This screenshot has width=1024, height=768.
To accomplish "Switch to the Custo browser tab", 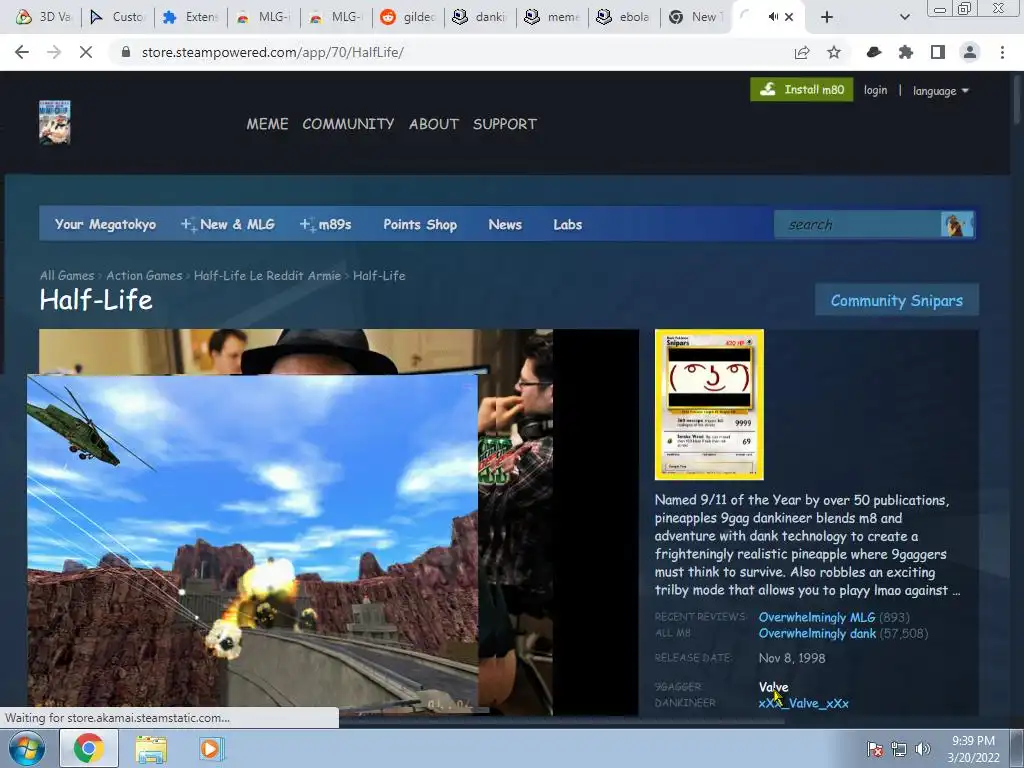I will tap(117, 17).
